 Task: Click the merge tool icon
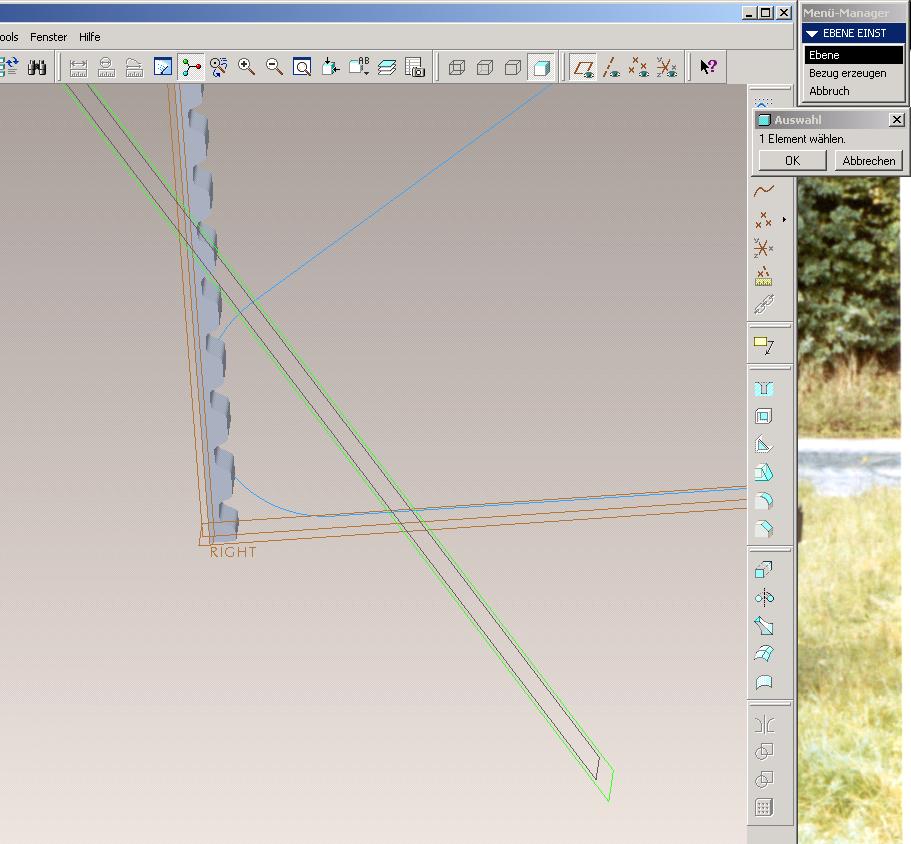[763, 752]
